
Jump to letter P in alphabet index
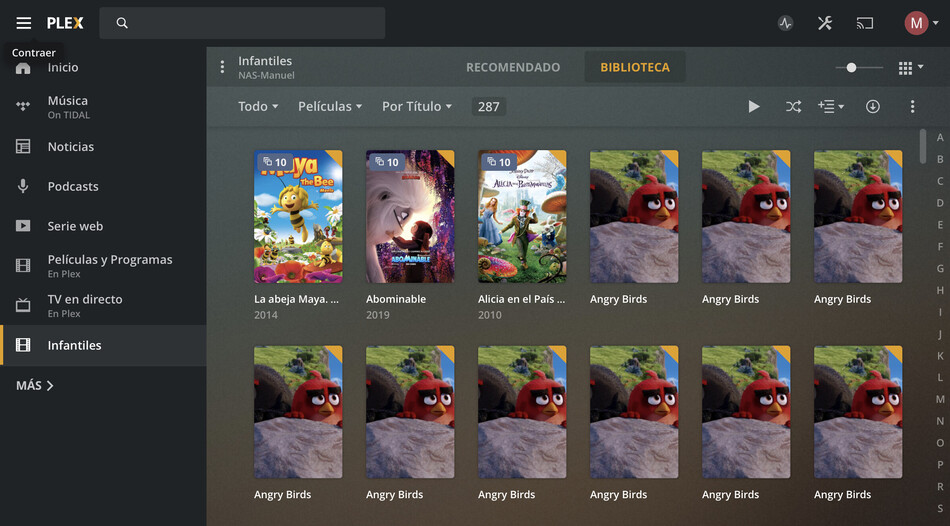point(940,465)
